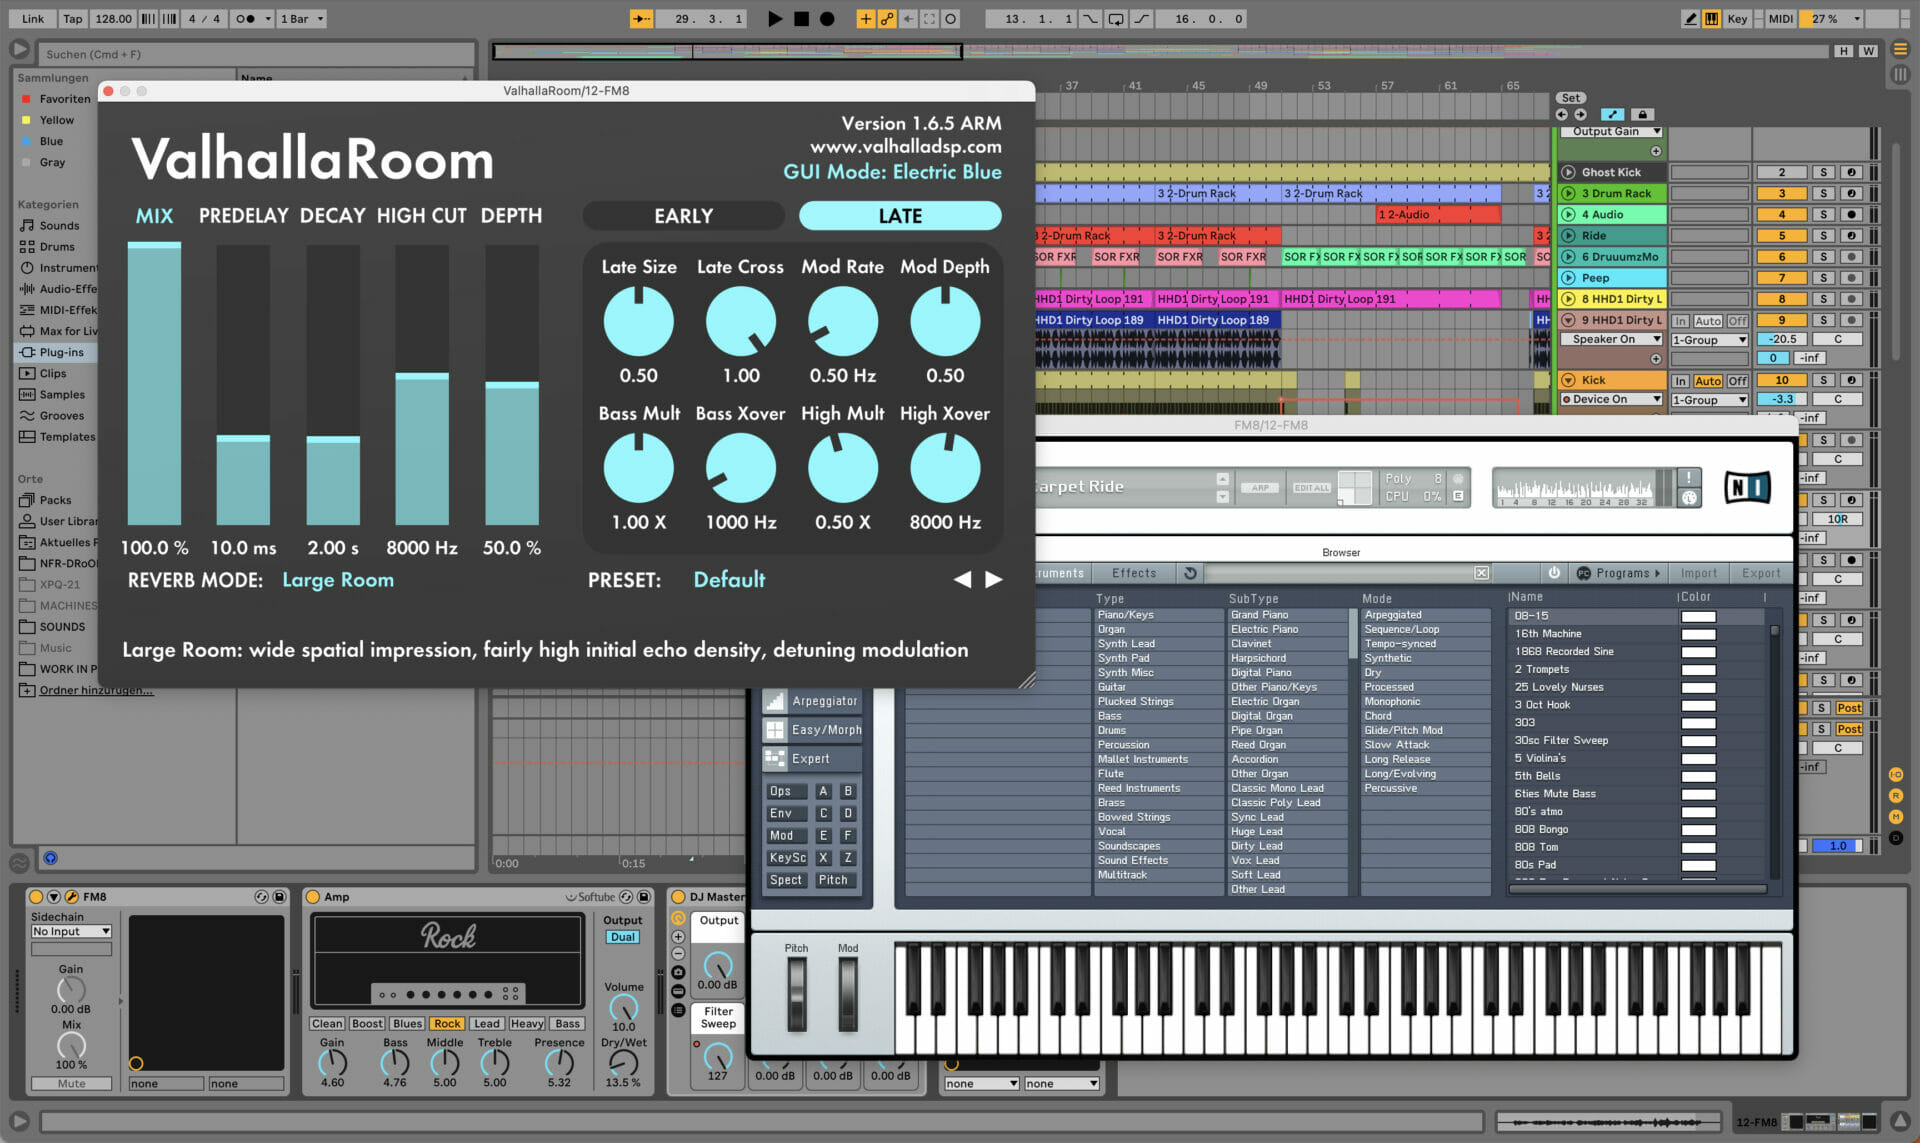Click the Late Size knob
This screenshot has height=1143, width=1920.
(638, 322)
